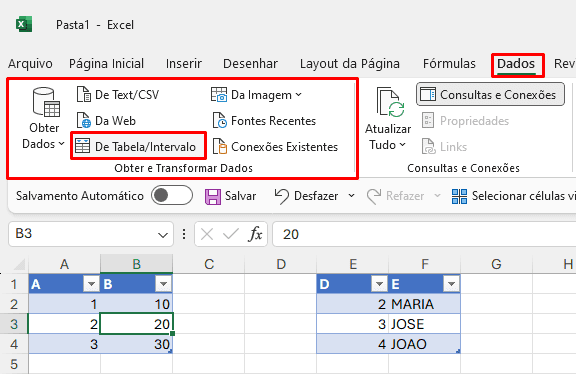Click Atualizar Tudo refresh icon
Image resolution: width=576 pixels, height=374 pixels.
(390, 103)
